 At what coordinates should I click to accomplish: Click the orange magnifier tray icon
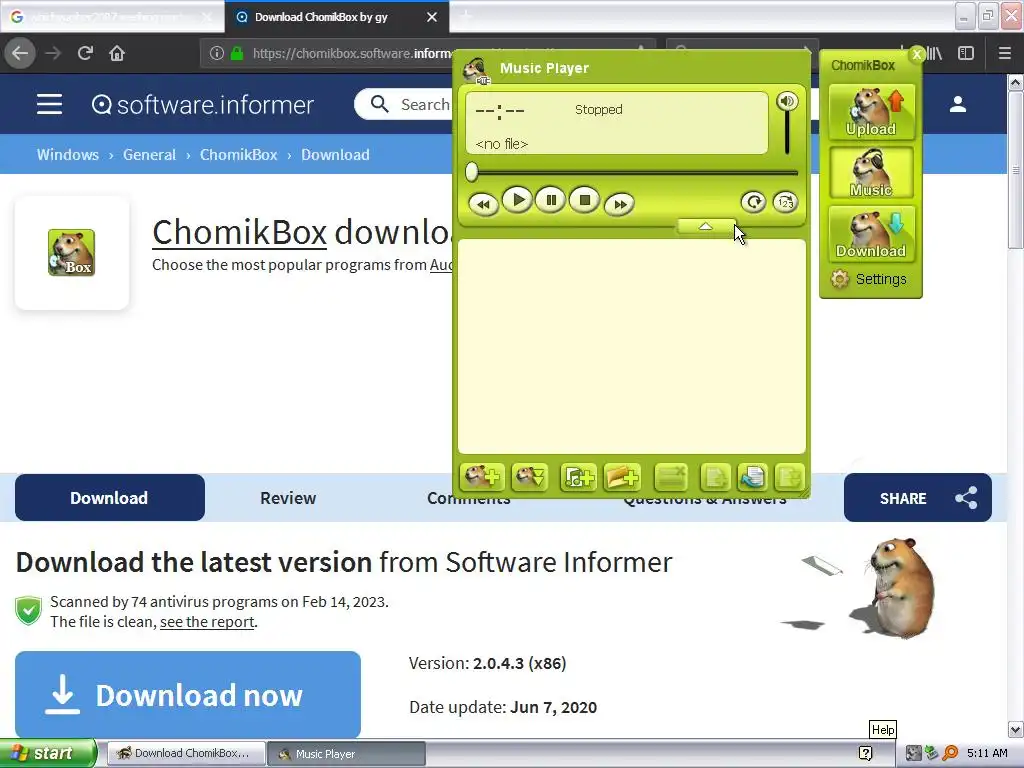(x=950, y=753)
